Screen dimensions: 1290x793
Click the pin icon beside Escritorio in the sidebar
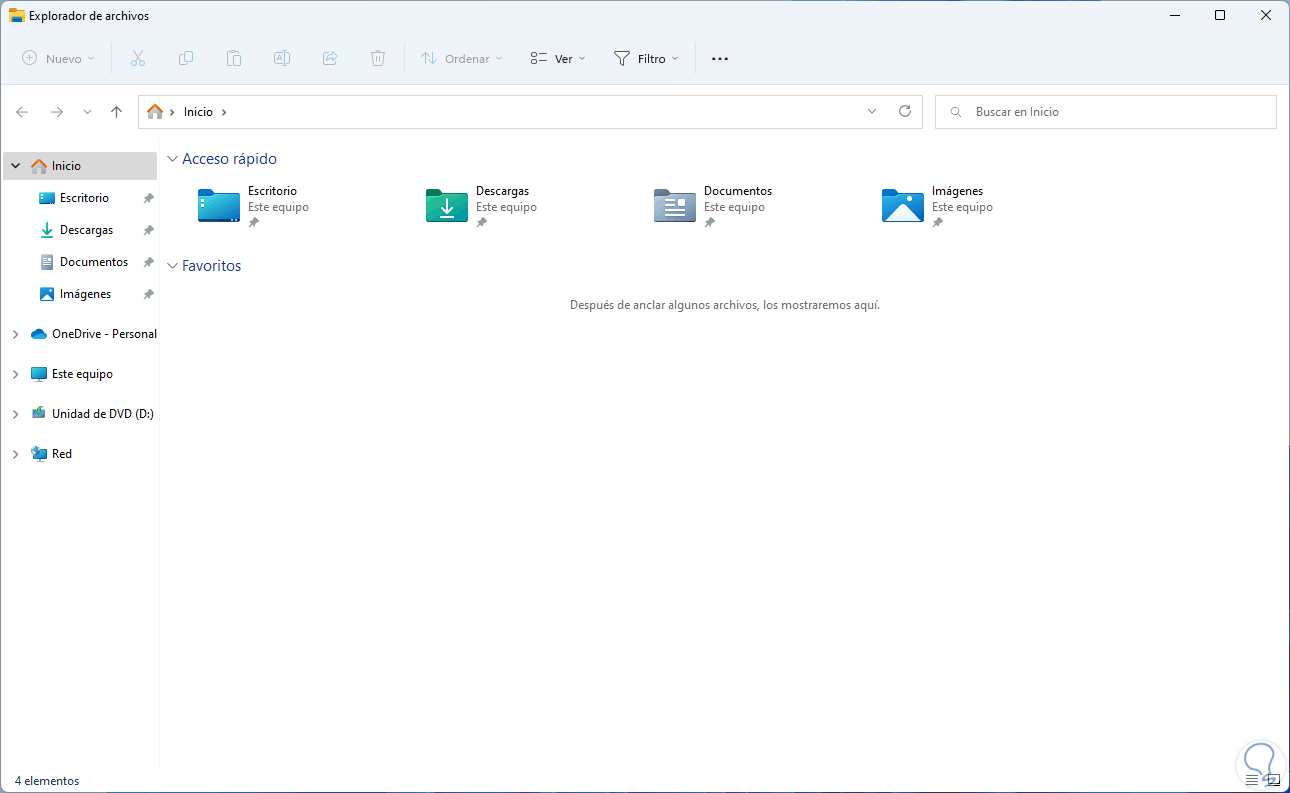point(148,198)
